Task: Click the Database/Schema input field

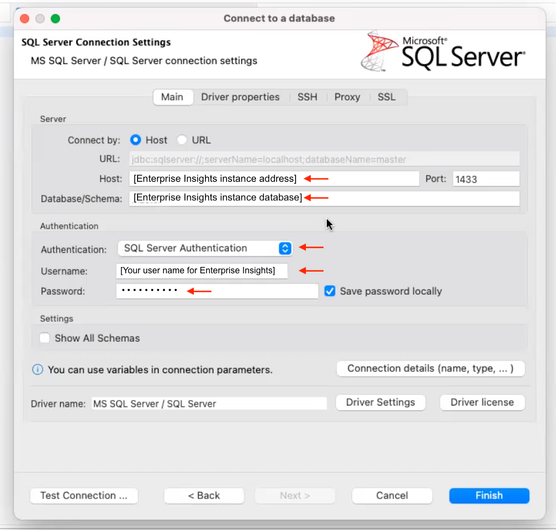Action: coord(324,198)
